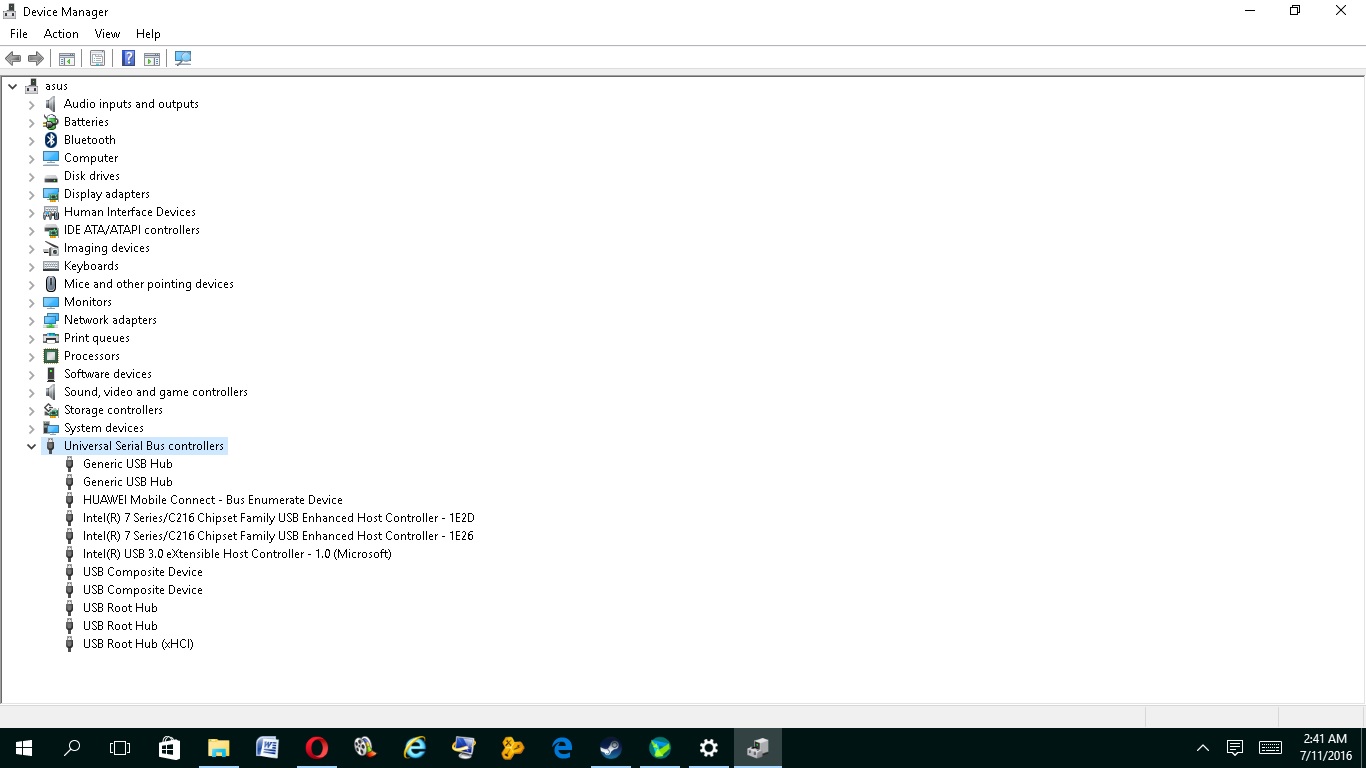Open Steam from the taskbar
This screenshot has width=1366, height=768.
click(610, 748)
